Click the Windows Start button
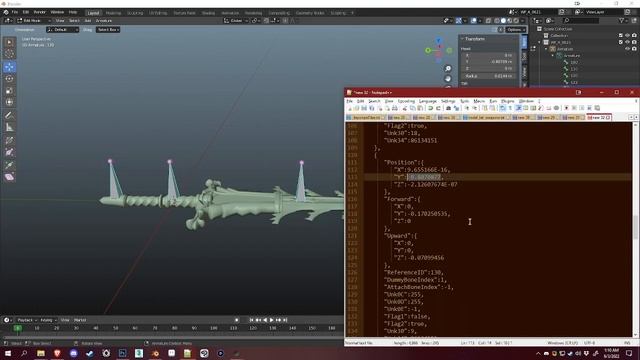 click(x=8, y=353)
